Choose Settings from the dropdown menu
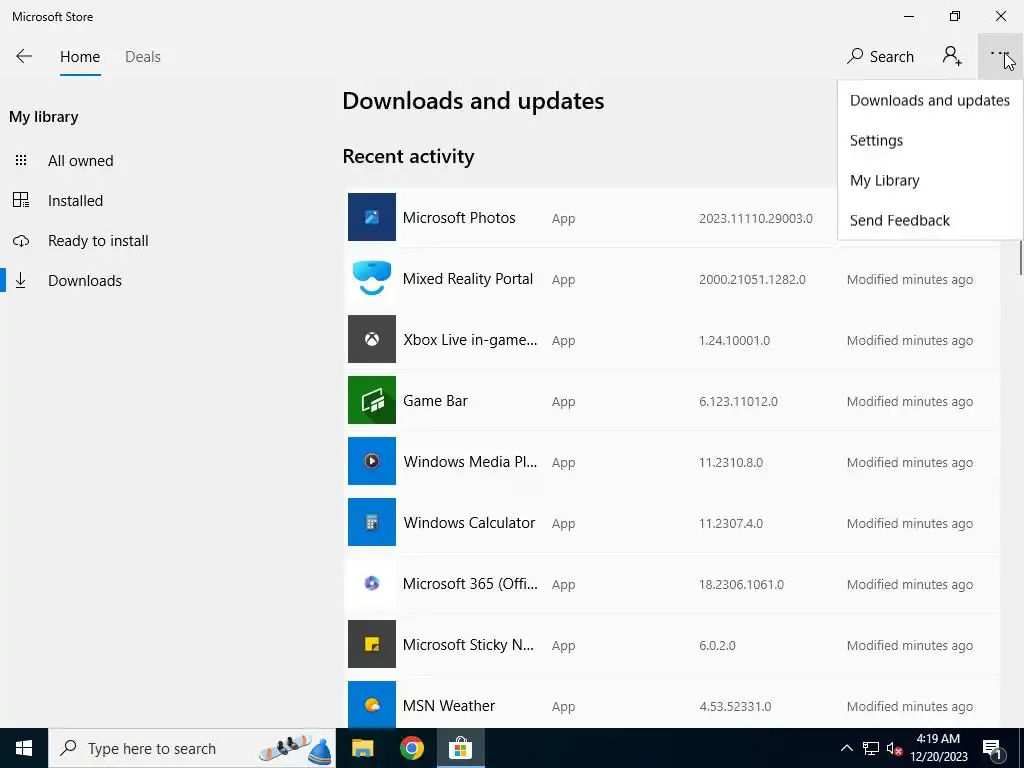 [x=929, y=140]
